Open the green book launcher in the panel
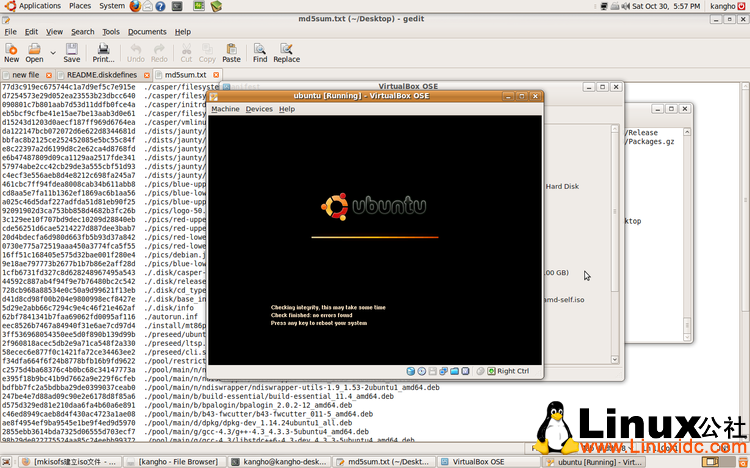Screen dimensions: 750x468 (216, 6)
